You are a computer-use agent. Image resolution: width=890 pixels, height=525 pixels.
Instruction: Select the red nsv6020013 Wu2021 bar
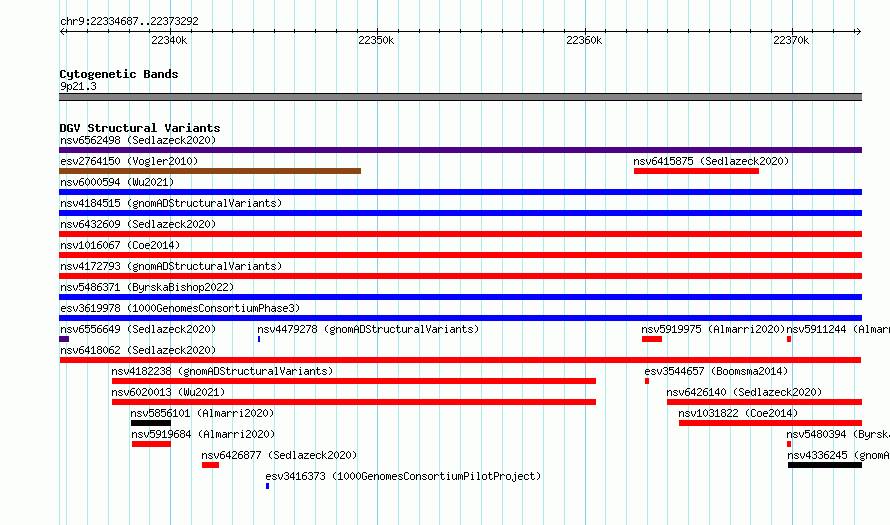coord(354,402)
